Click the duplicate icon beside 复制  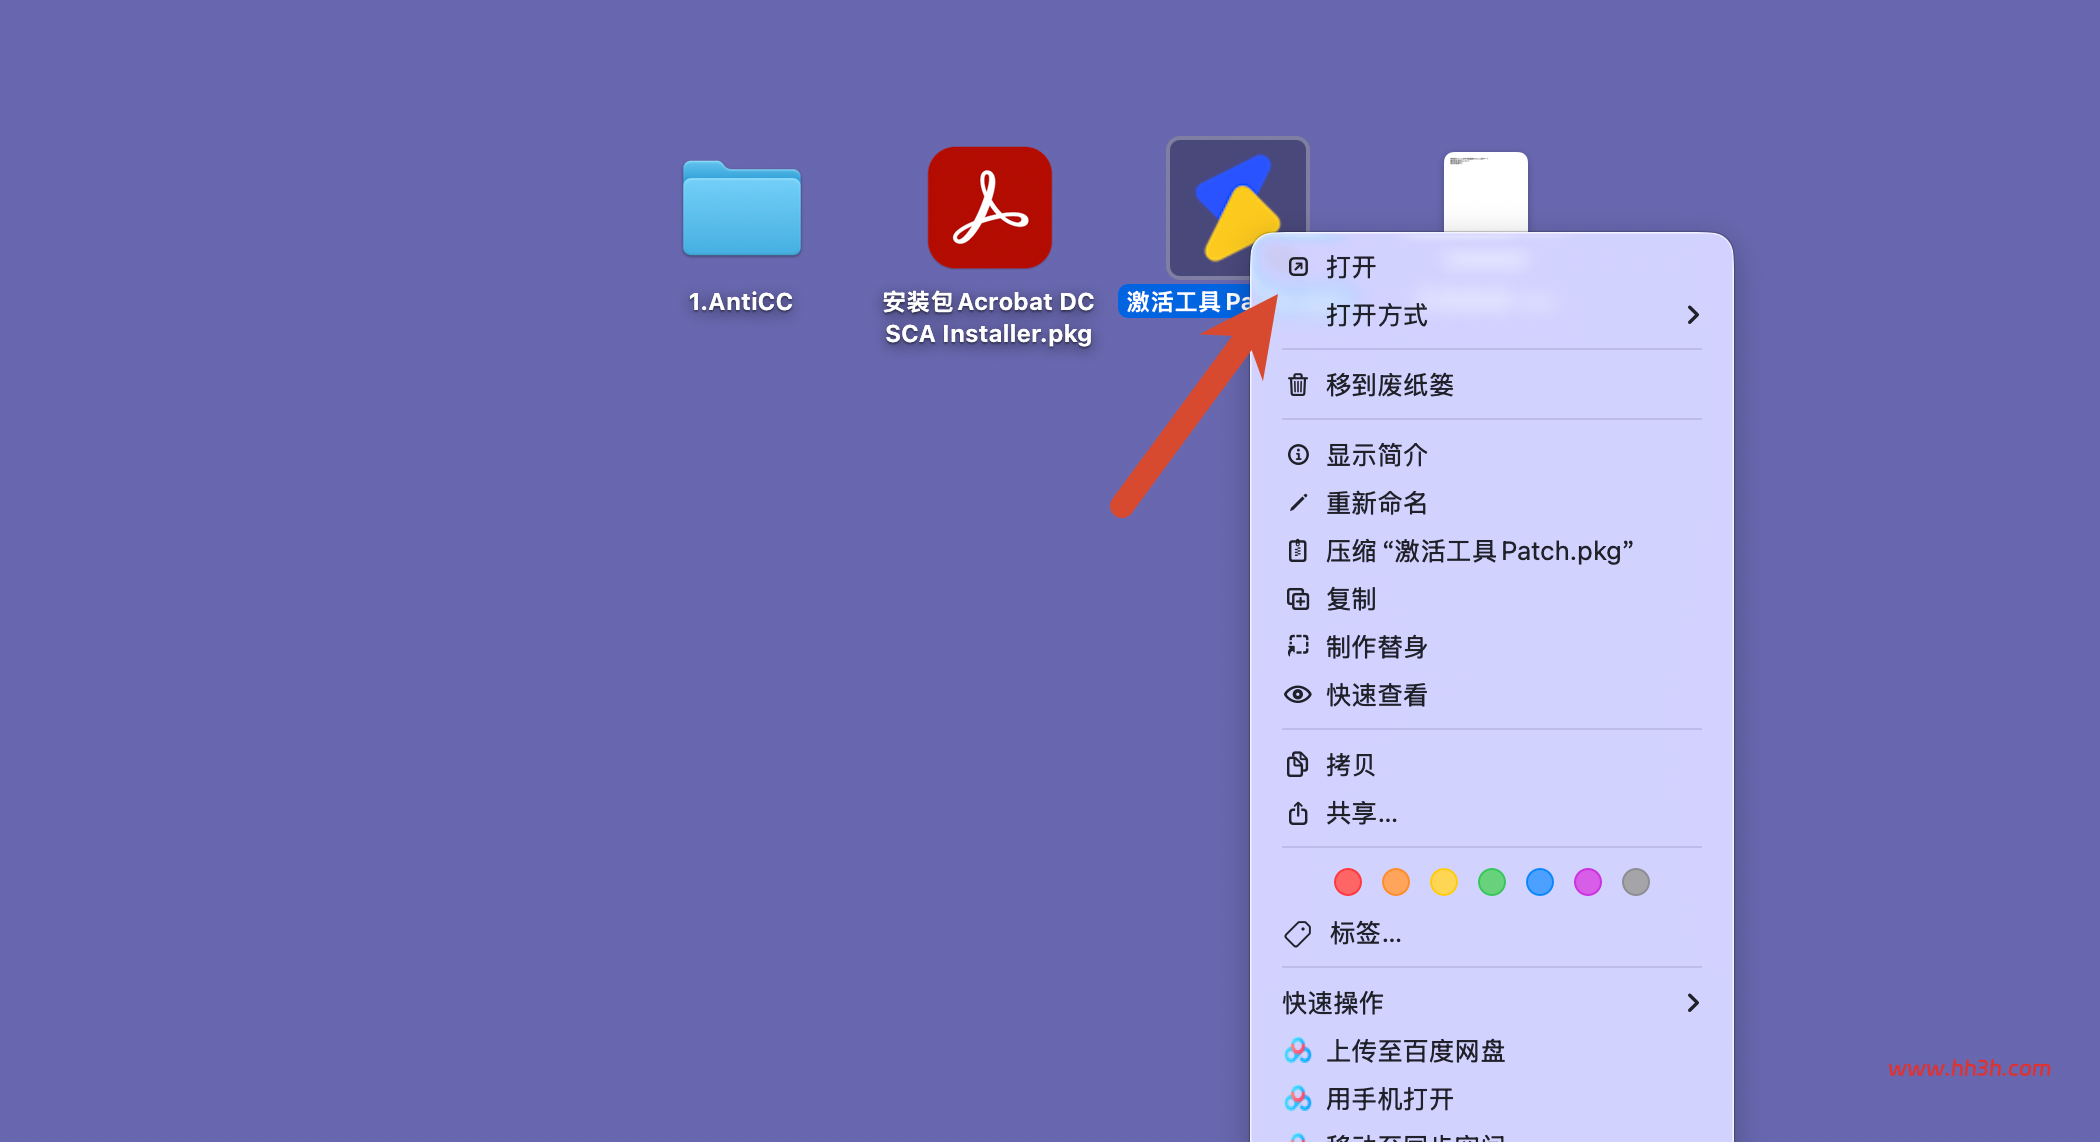click(x=1298, y=599)
